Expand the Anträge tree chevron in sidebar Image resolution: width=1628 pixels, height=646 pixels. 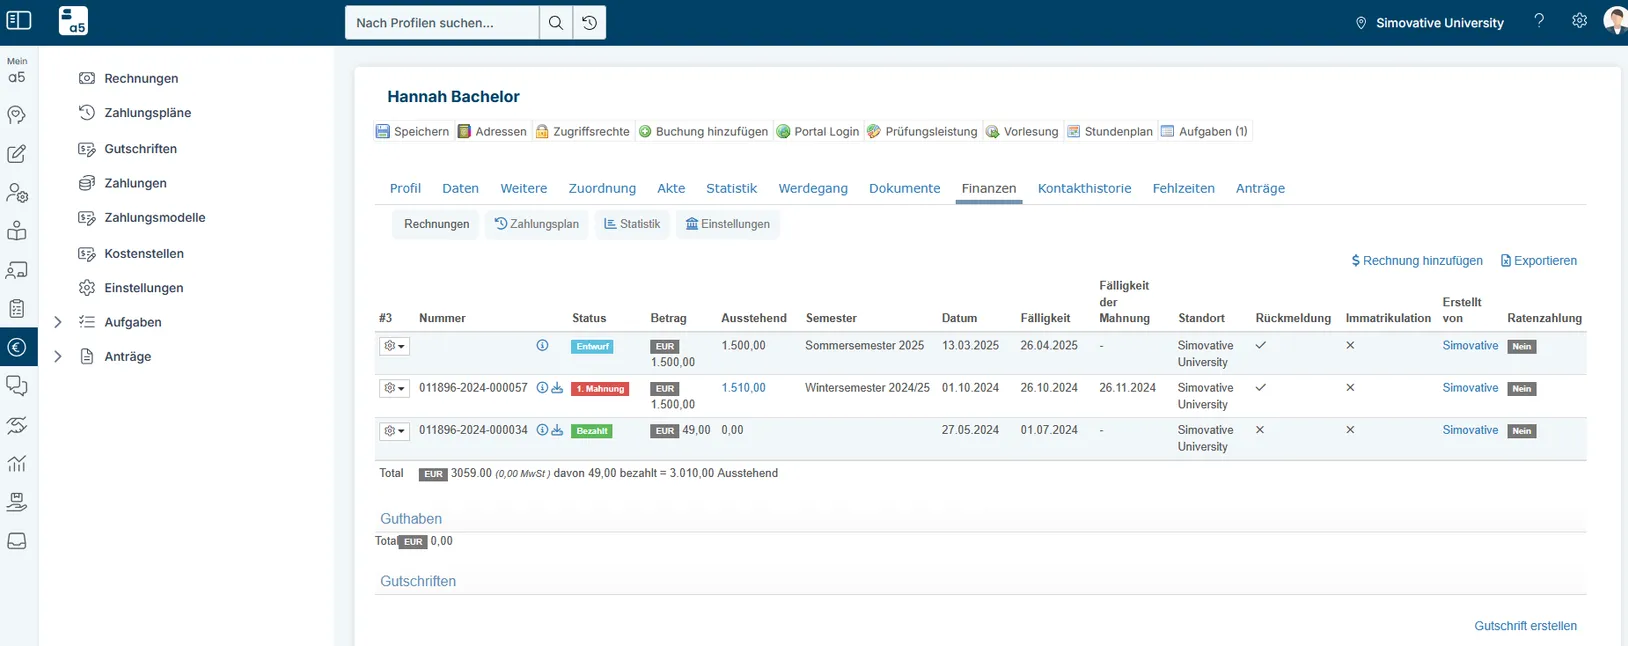(58, 356)
